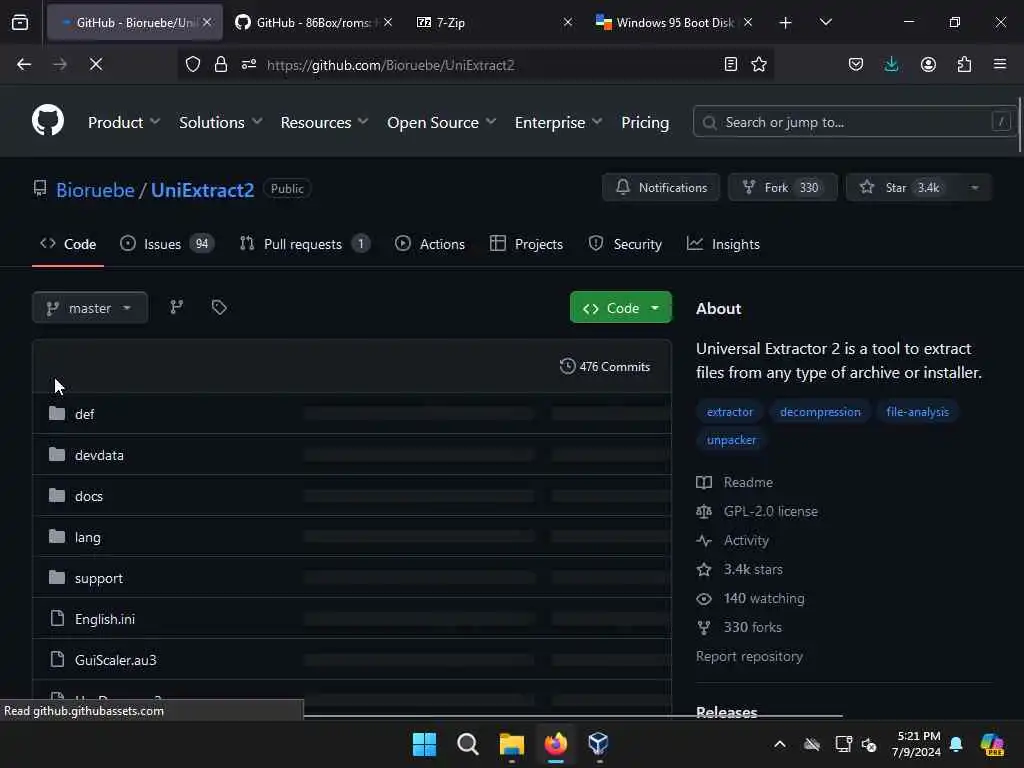The image size is (1024, 768).
Task: Open the devdata folder
Action: tap(99, 455)
